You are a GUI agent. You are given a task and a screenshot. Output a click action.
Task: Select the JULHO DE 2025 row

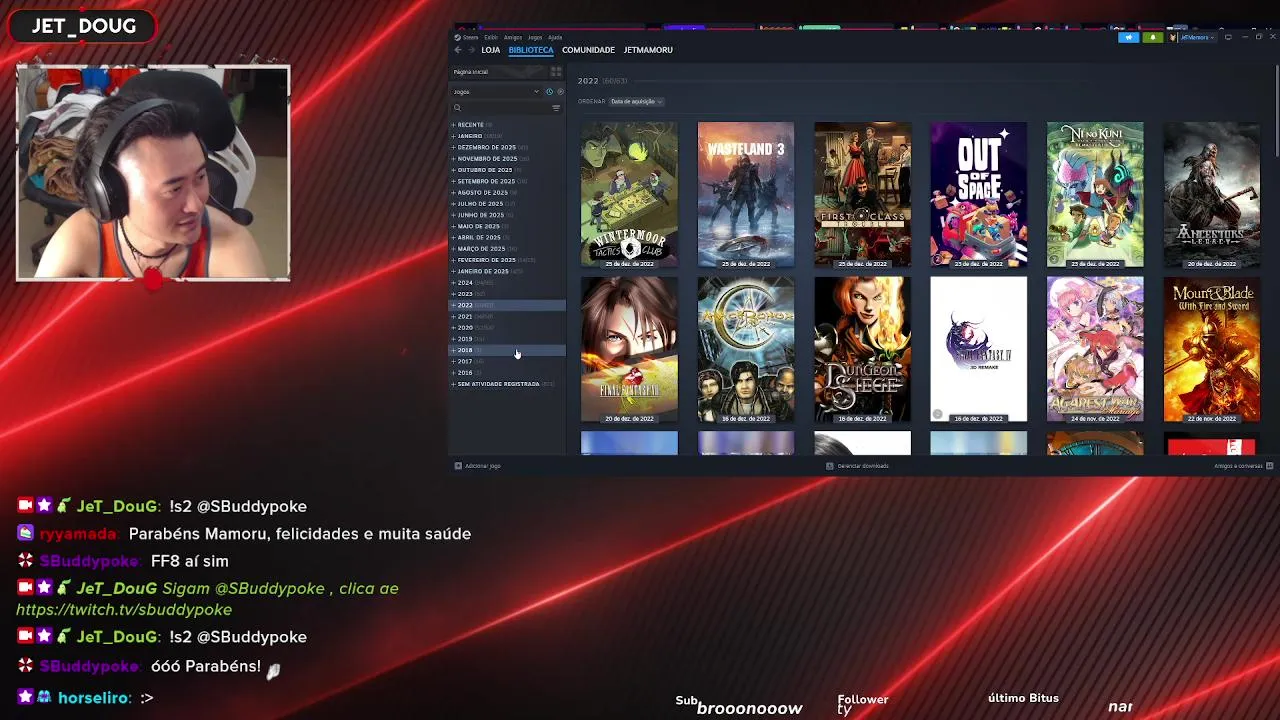click(x=507, y=204)
